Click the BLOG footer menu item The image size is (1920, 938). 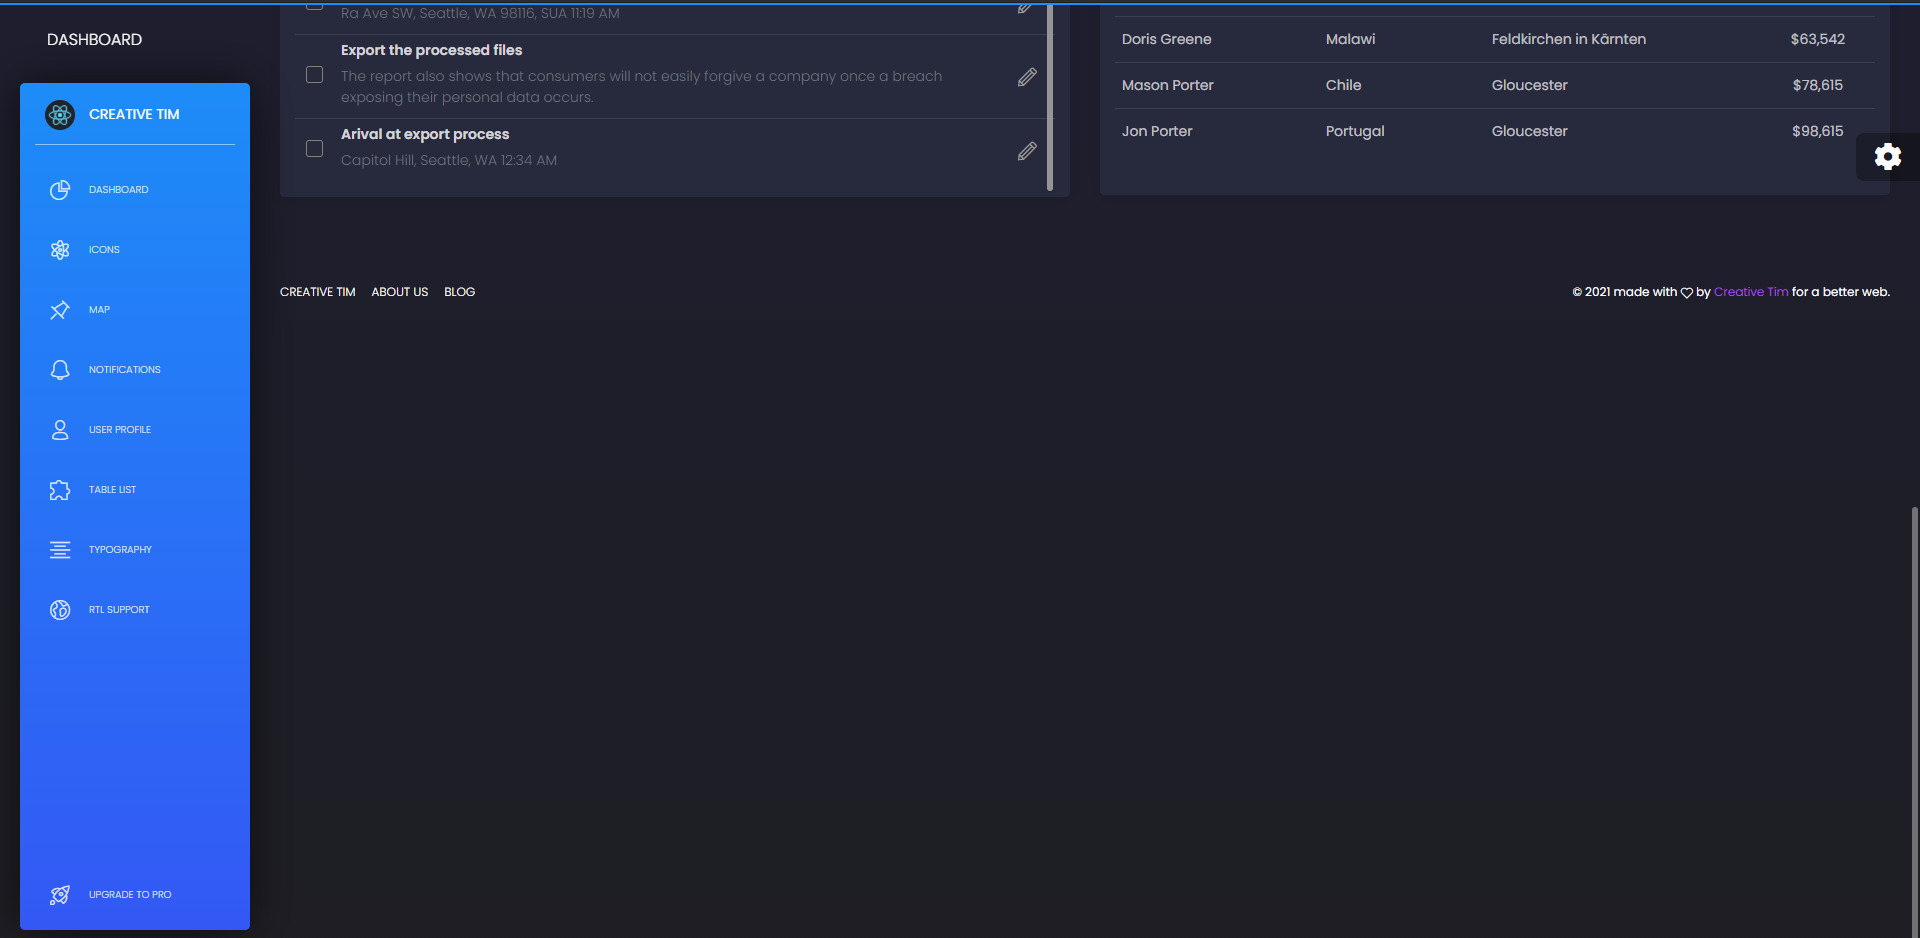(x=459, y=292)
